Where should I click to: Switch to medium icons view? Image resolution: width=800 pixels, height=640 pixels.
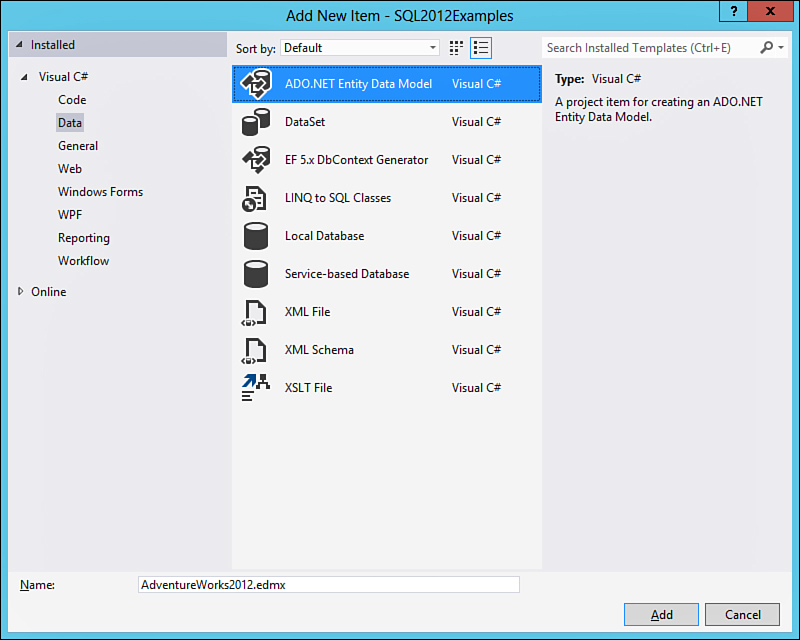[x=457, y=48]
